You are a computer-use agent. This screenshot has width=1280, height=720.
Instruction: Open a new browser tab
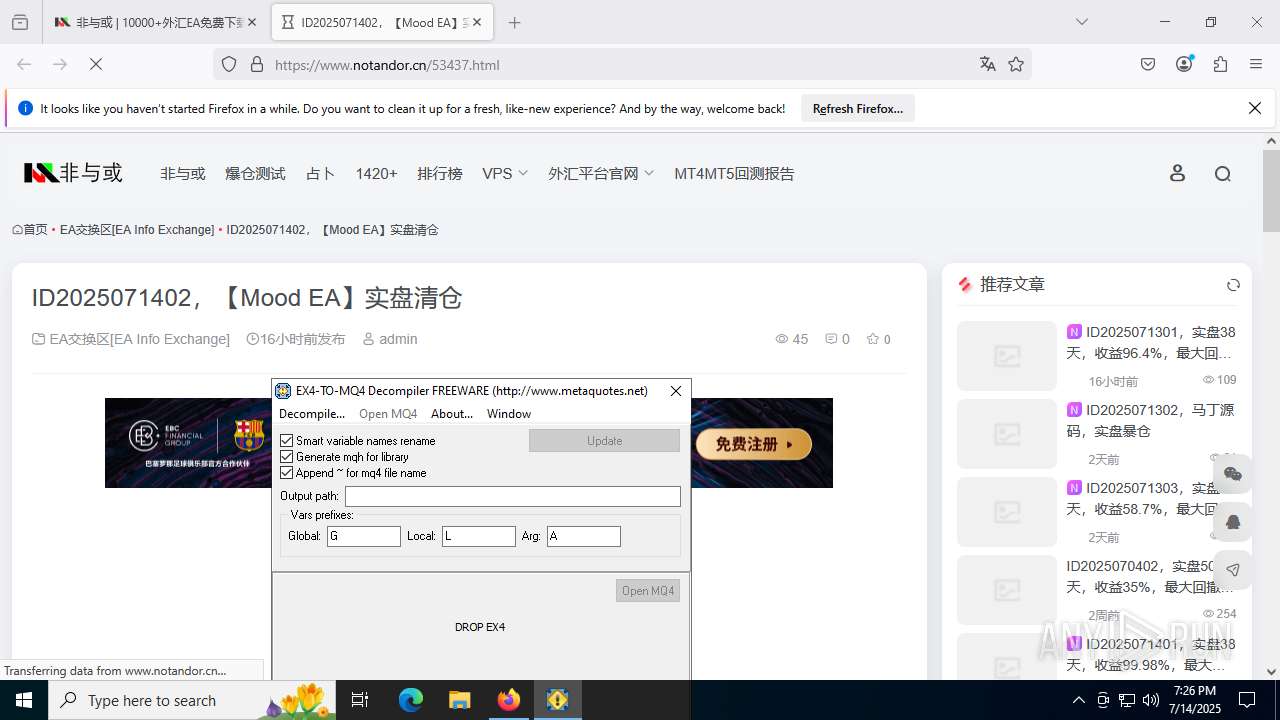[514, 22]
